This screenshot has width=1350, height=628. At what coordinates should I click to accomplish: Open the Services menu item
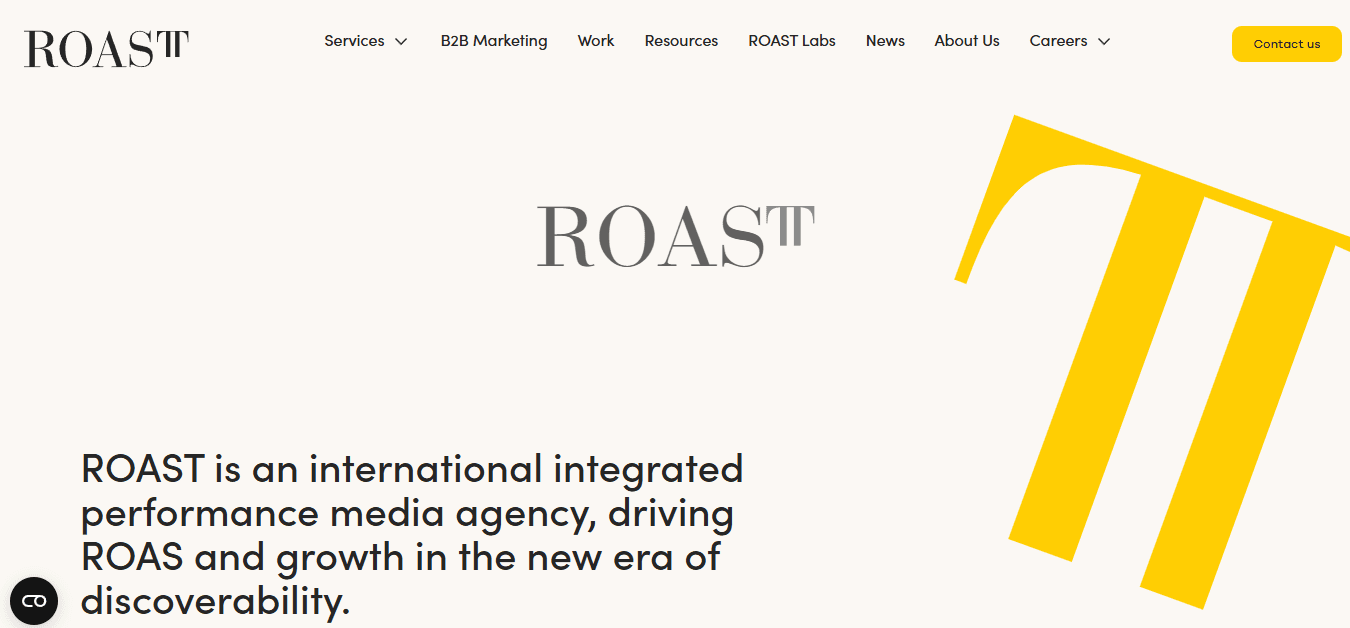354,41
